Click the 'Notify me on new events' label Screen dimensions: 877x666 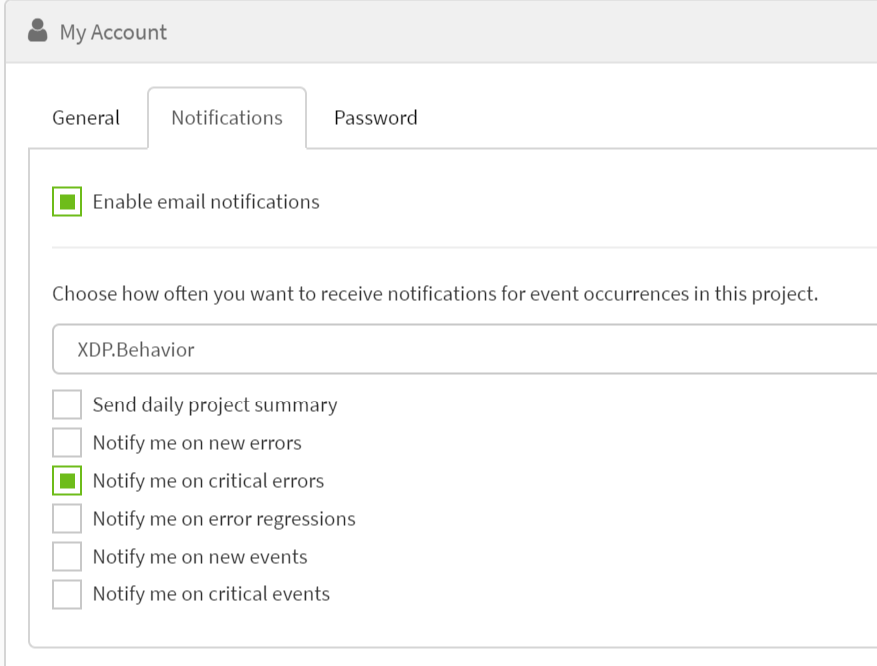point(200,557)
